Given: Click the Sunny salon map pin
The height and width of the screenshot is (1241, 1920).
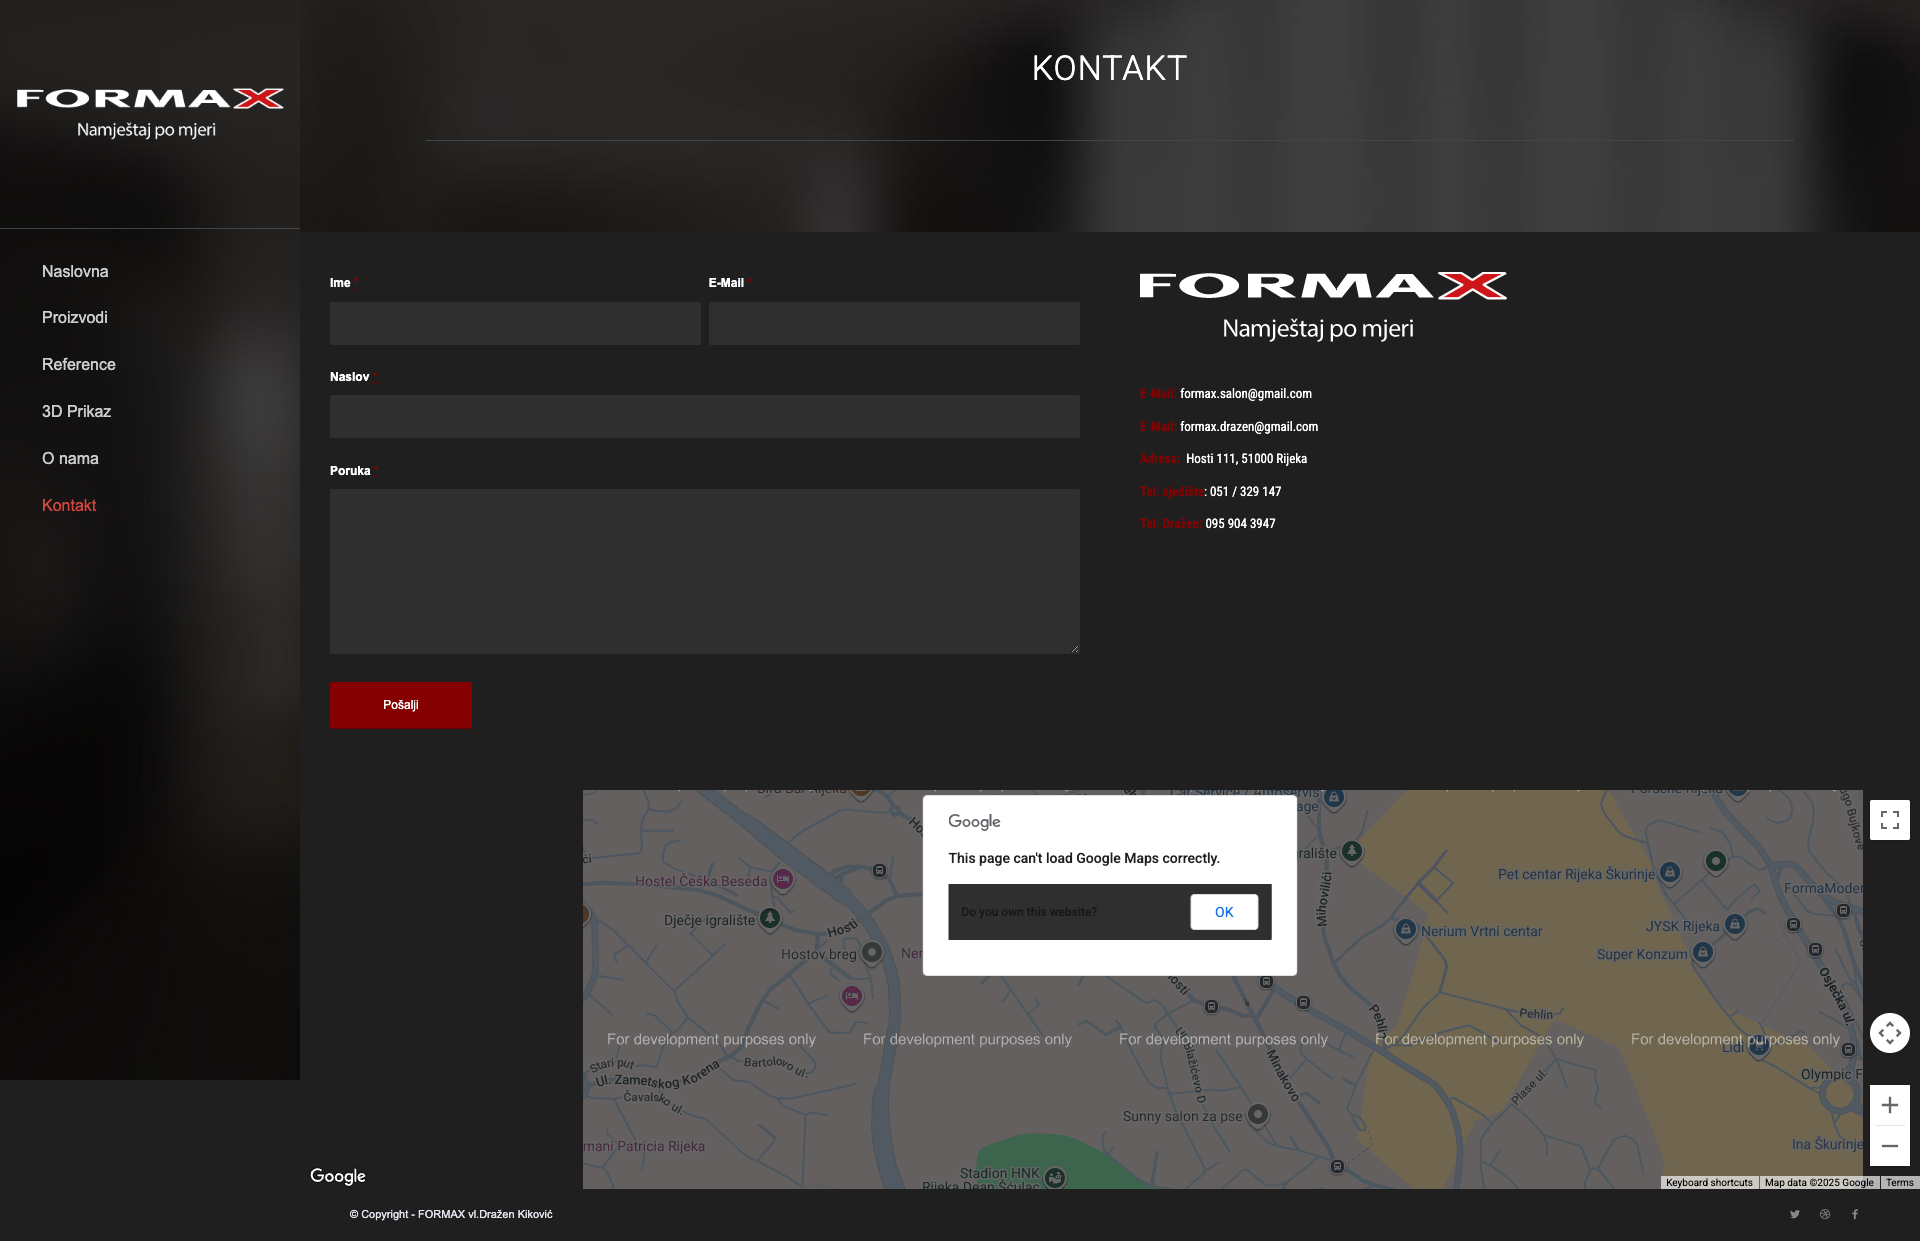Looking at the screenshot, I should tap(1258, 1114).
